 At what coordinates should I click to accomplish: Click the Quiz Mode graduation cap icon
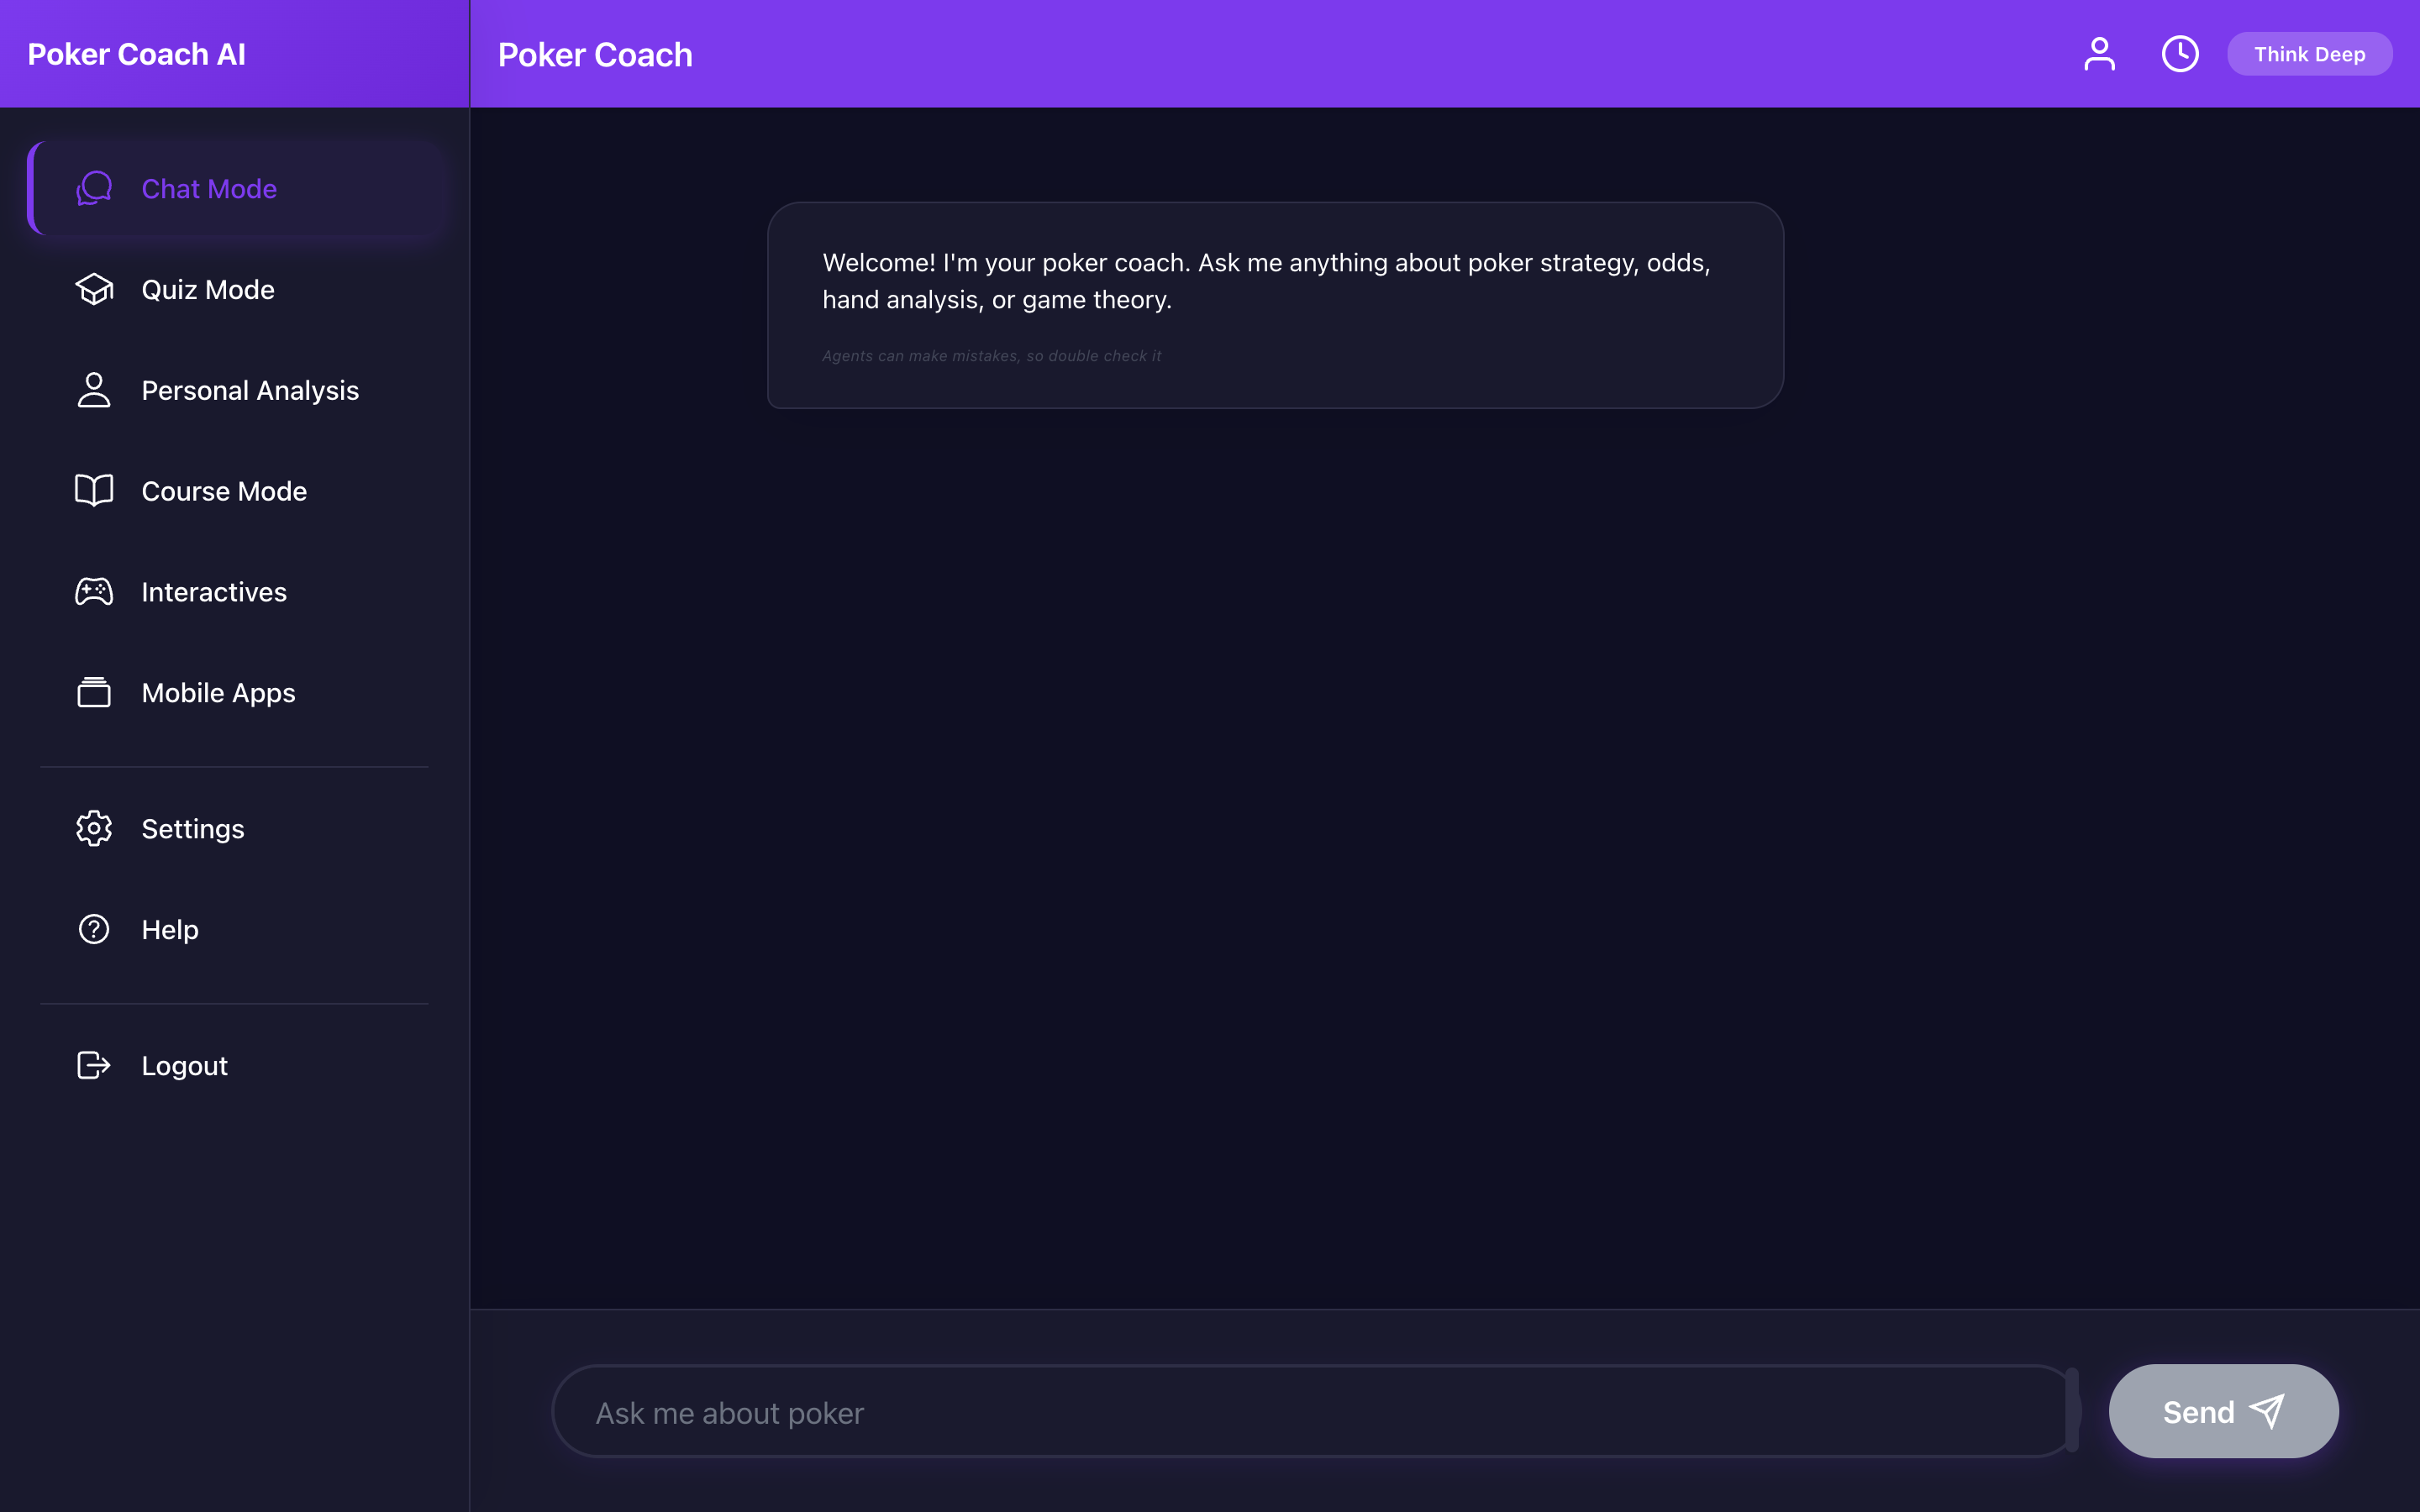(93, 289)
